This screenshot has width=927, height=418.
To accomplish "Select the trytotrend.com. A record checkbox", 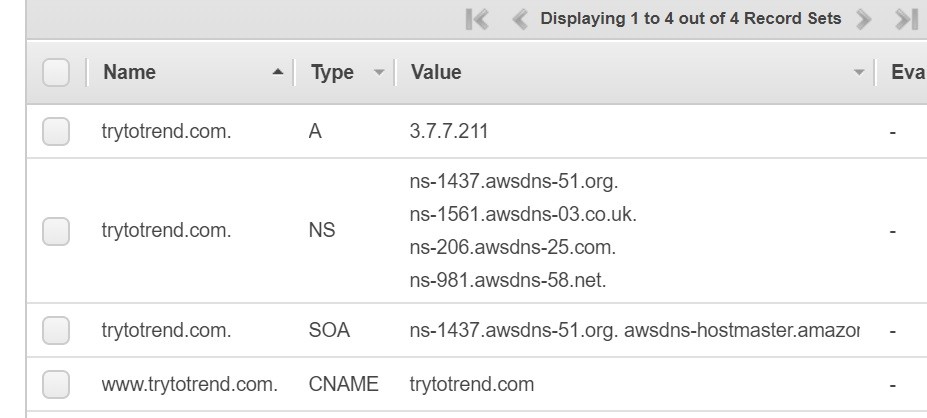I will 56,131.
